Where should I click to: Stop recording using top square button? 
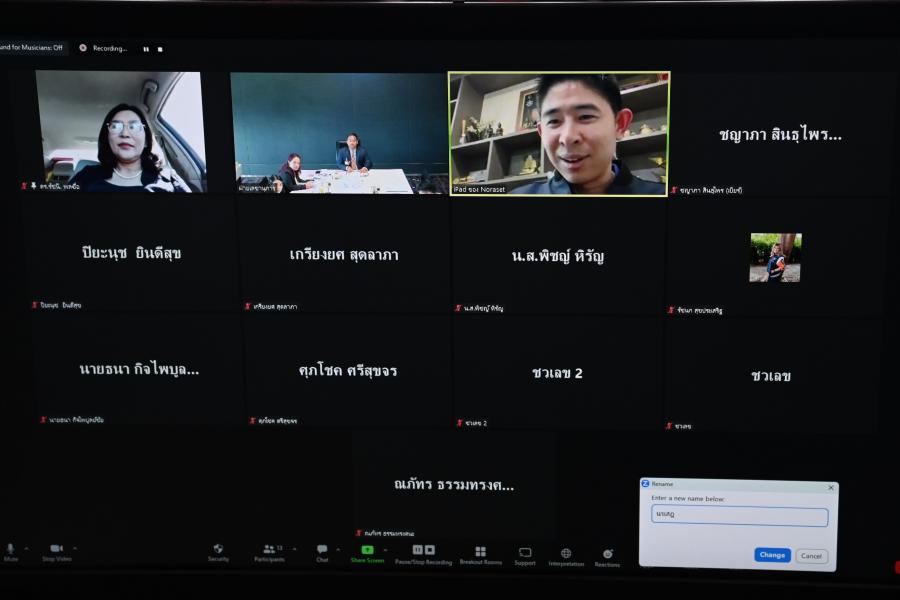tap(160, 49)
